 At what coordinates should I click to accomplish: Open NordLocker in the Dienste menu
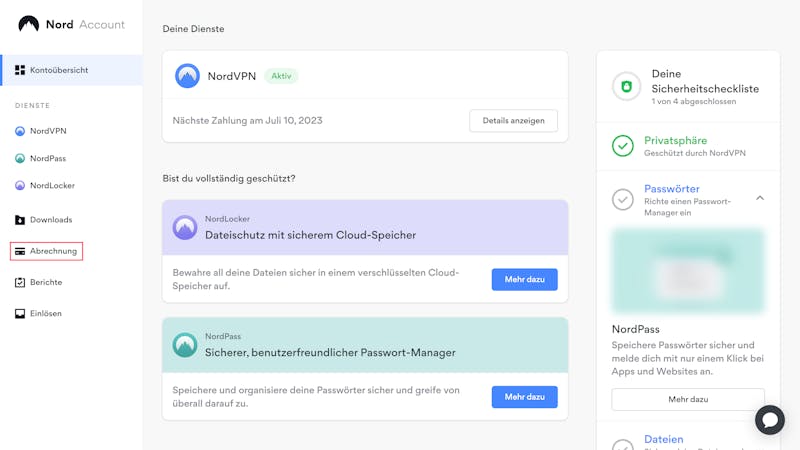tap(52, 185)
